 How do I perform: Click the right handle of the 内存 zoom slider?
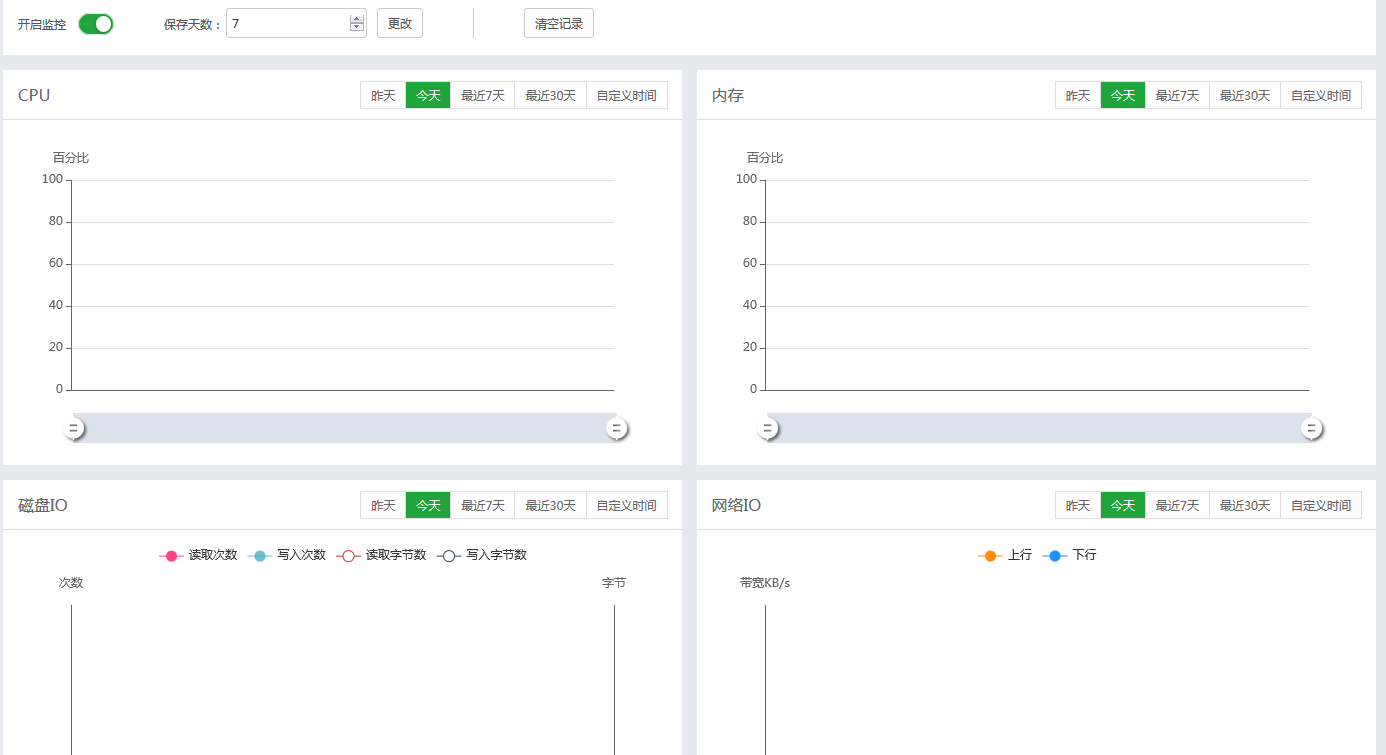pos(1310,427)
